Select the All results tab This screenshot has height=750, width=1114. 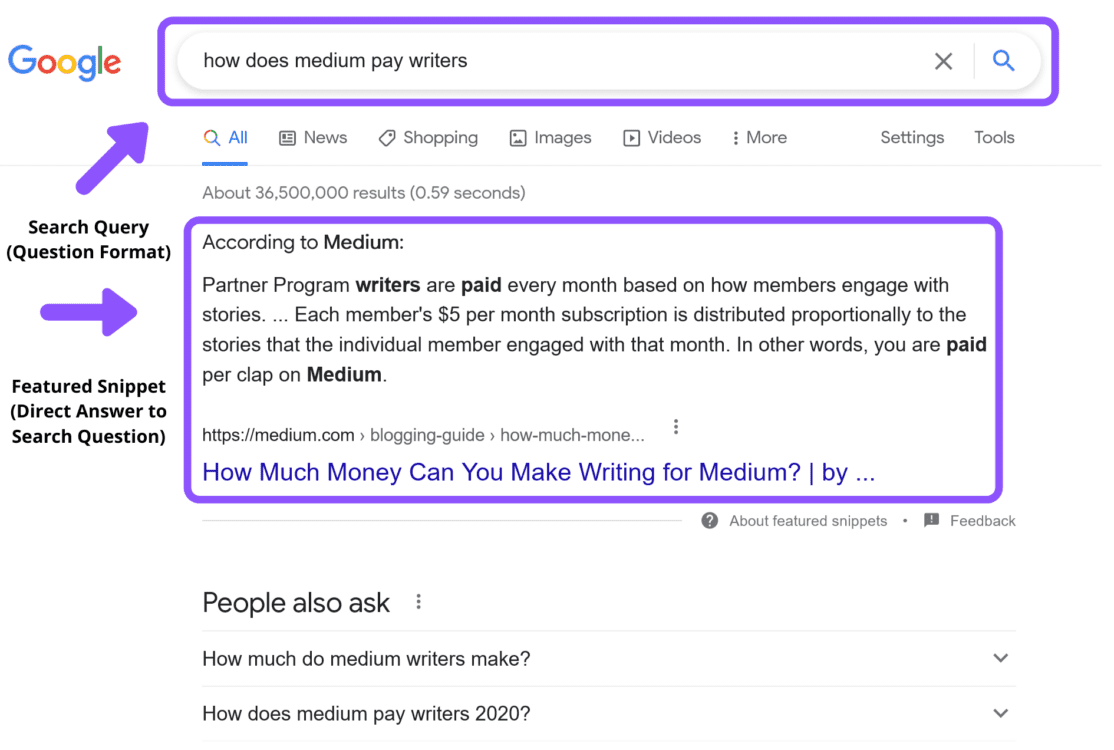point(225,138)
